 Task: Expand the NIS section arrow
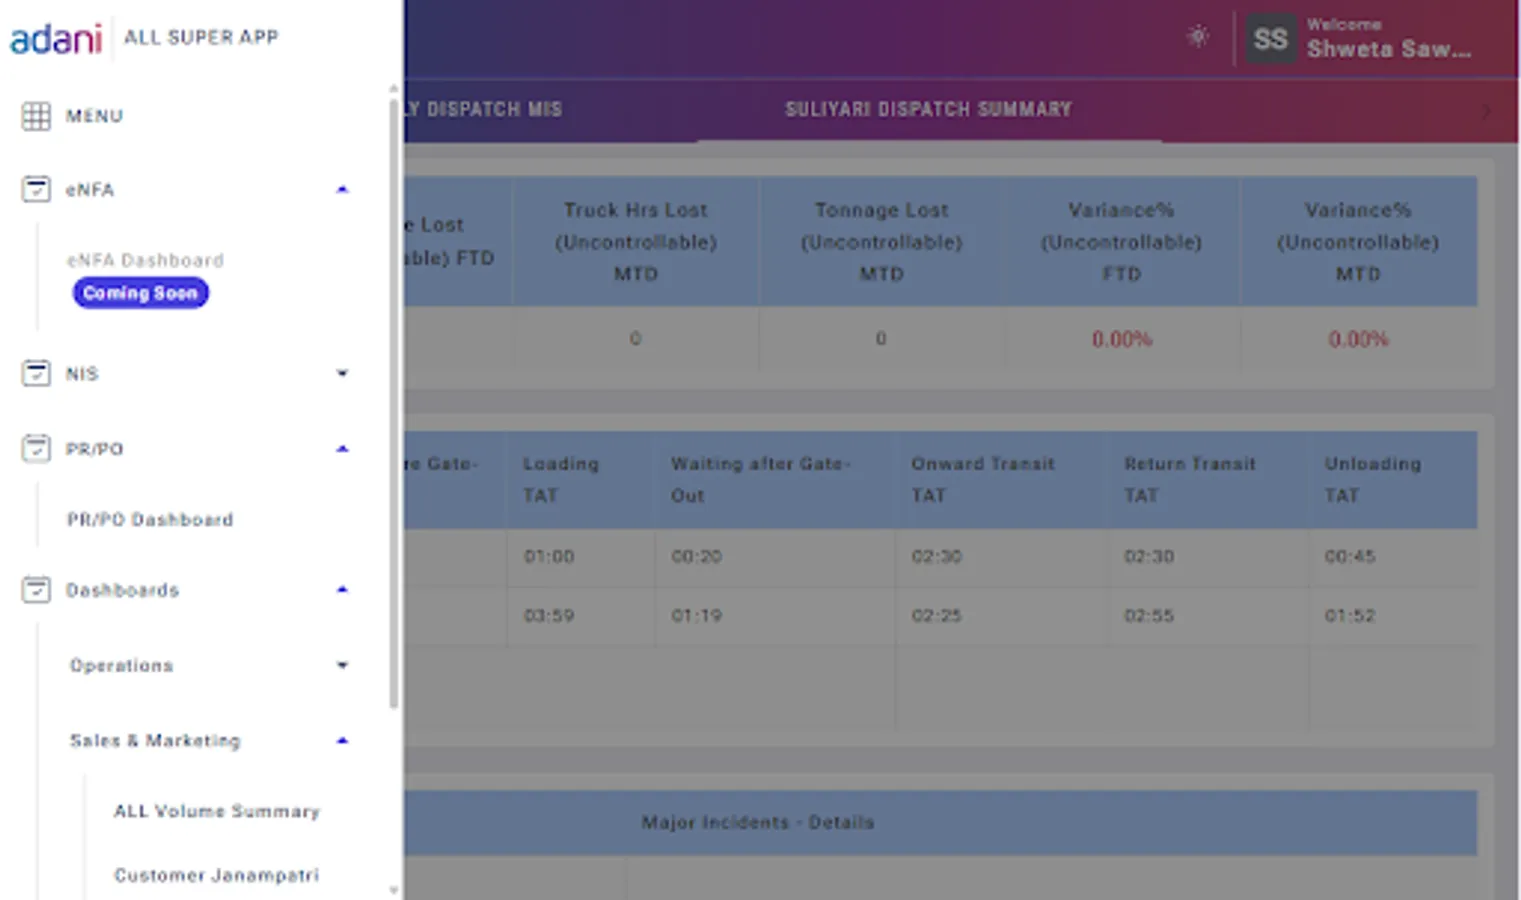[x=342, y=373]
